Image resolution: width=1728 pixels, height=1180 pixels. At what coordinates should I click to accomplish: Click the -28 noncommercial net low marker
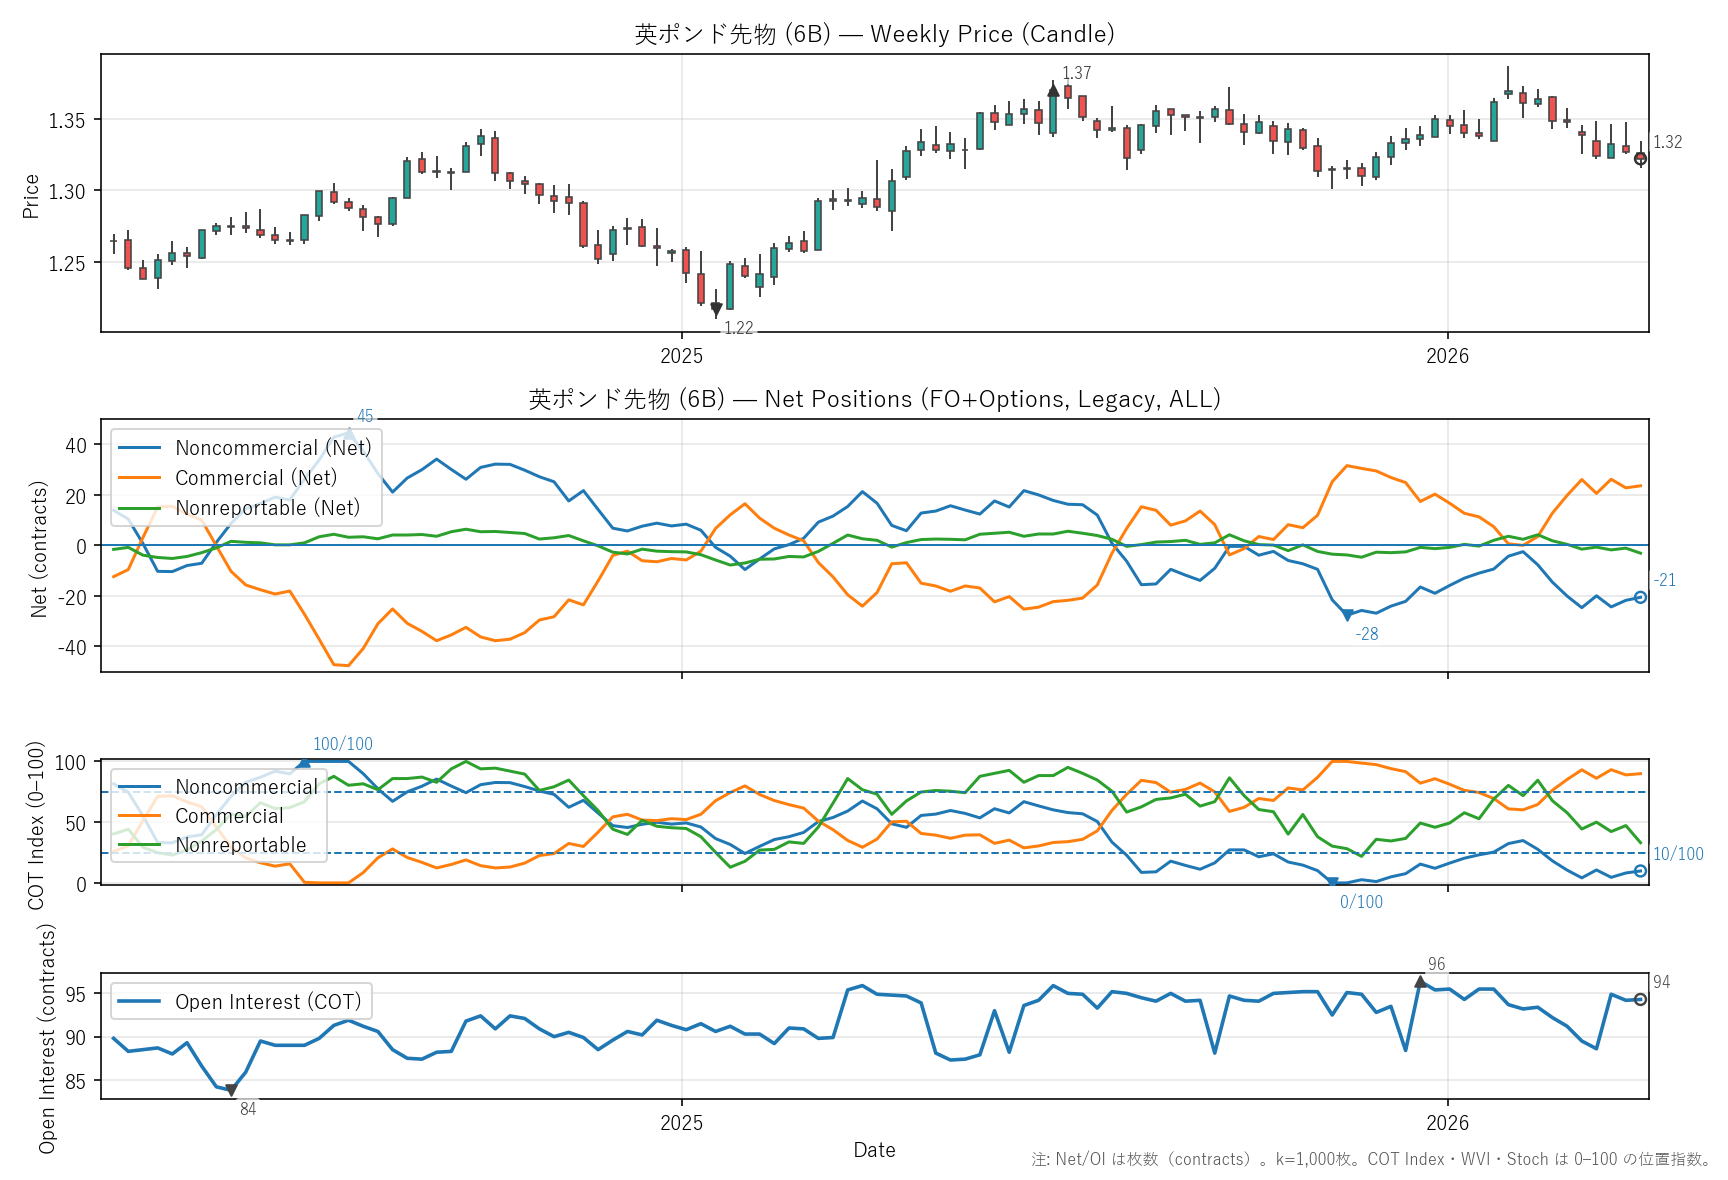coord(1347,615)
